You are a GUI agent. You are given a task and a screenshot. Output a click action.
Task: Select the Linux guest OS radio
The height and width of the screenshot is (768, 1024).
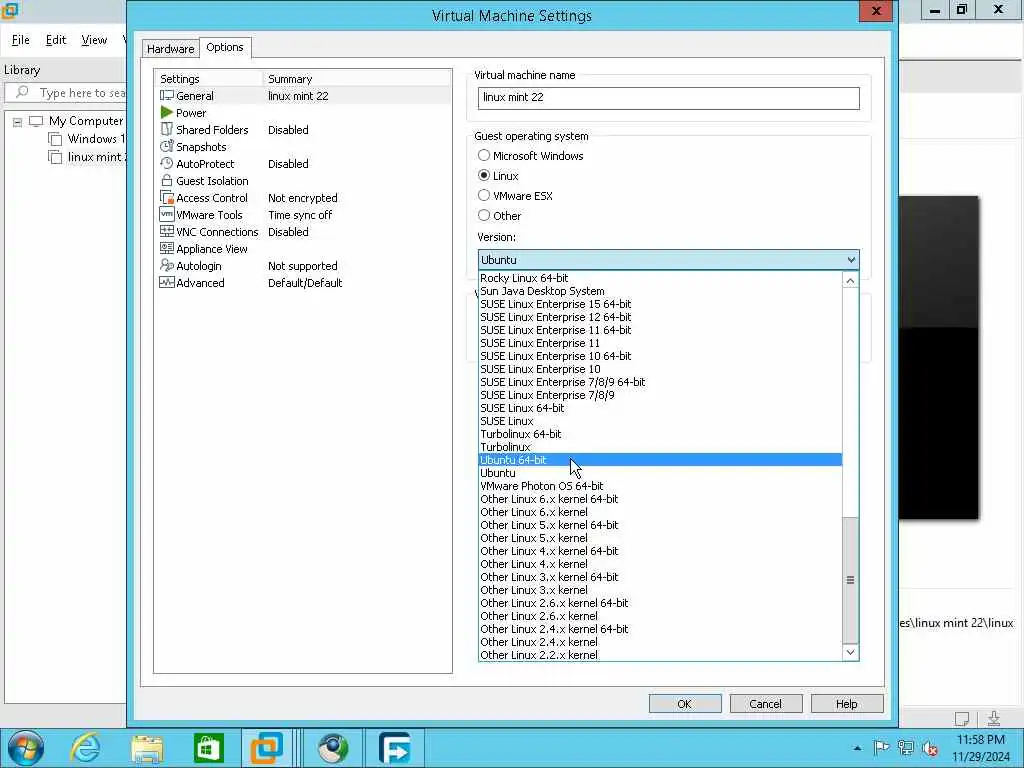tap(484, 175)
